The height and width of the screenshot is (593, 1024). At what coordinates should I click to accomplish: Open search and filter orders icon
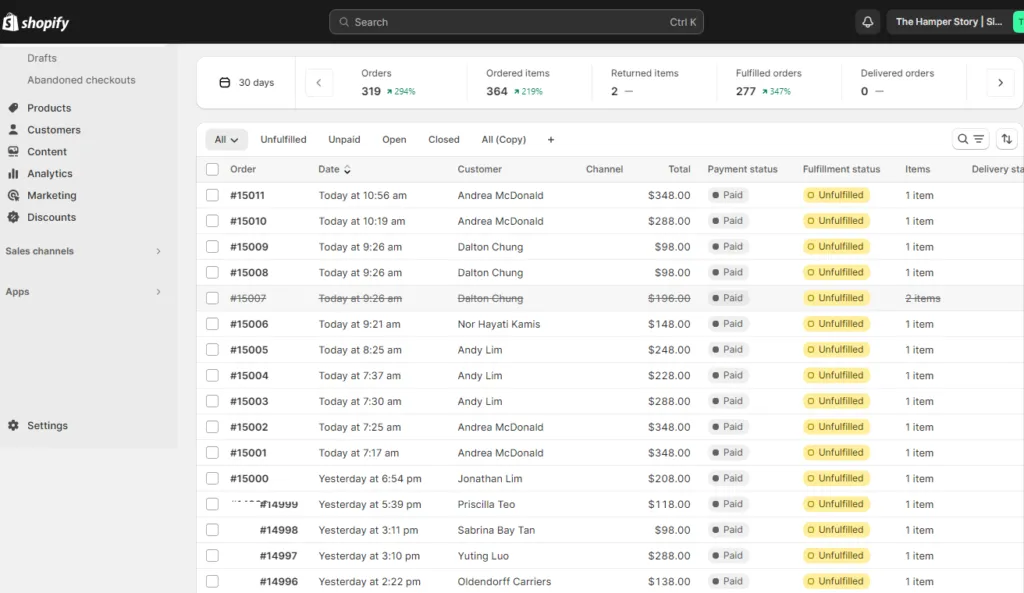[x=970, y=138]
